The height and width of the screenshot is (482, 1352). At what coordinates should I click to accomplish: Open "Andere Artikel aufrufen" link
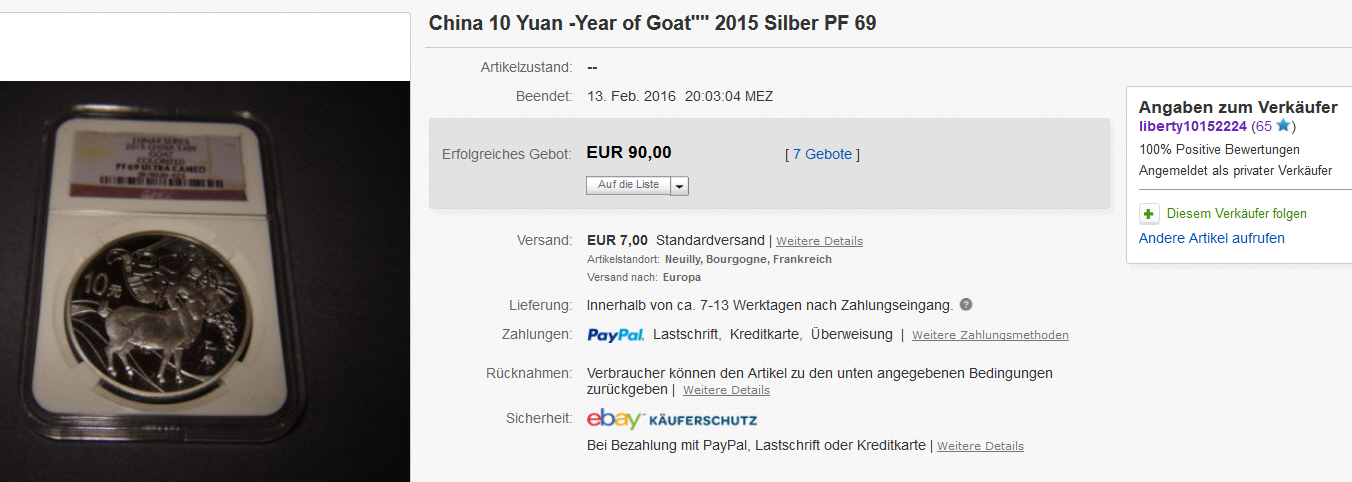[x=1211, y=238]
